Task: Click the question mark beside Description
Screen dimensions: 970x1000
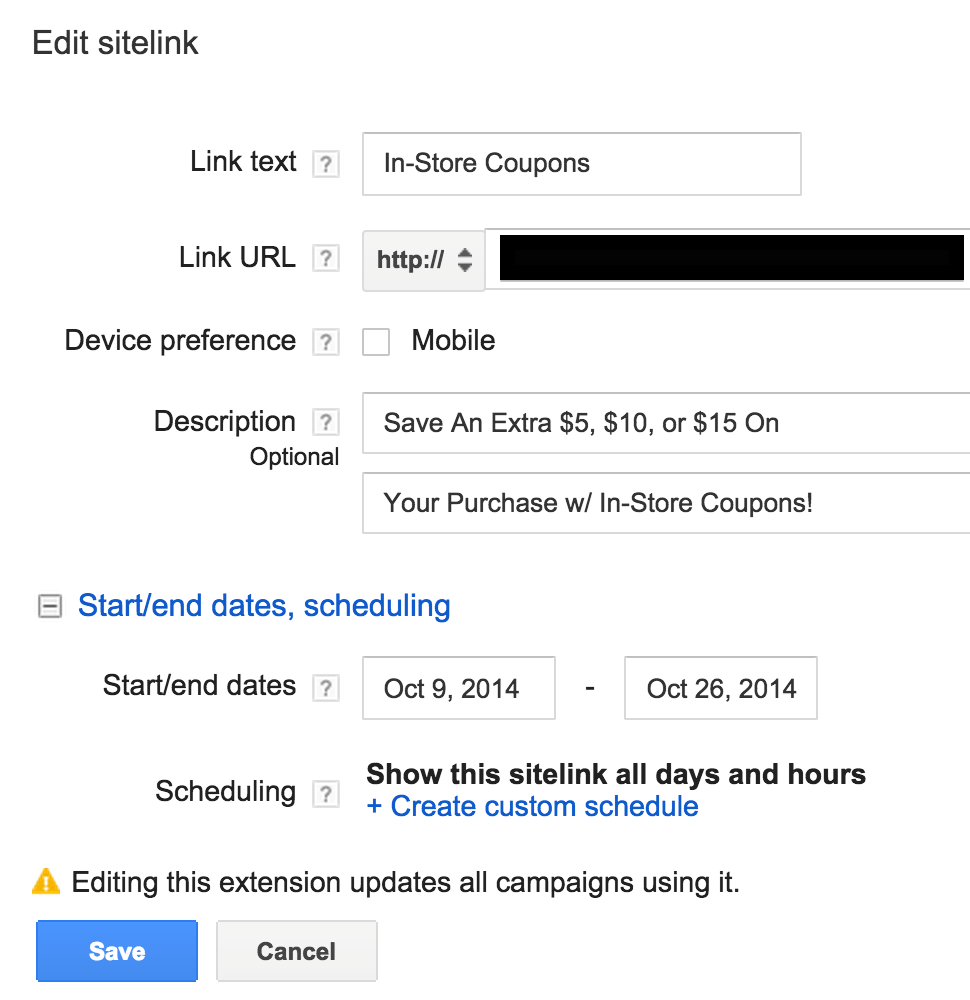Action: click(x=325, y=423)
